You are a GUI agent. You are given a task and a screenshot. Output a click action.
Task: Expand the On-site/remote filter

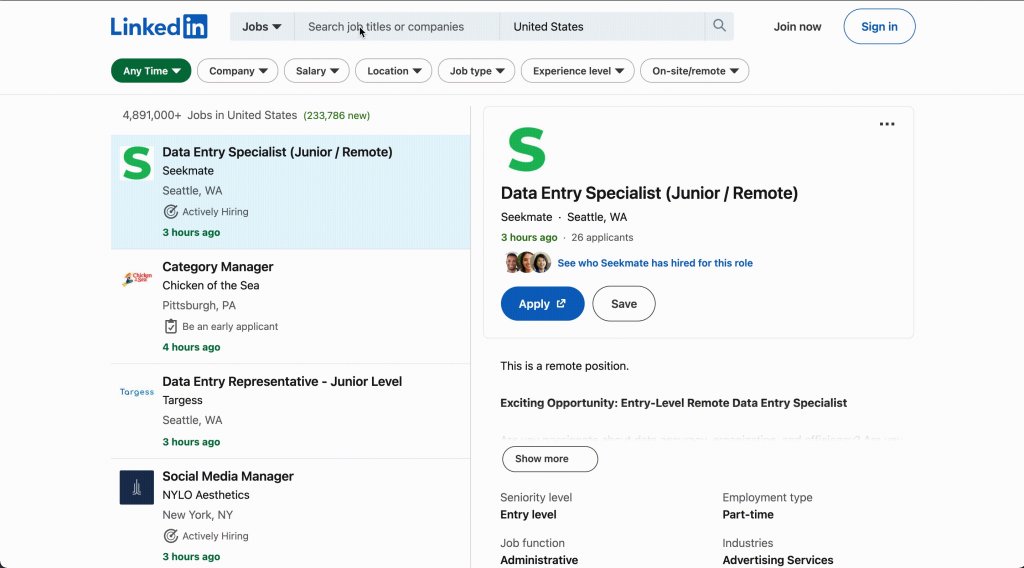pos(695,71)
